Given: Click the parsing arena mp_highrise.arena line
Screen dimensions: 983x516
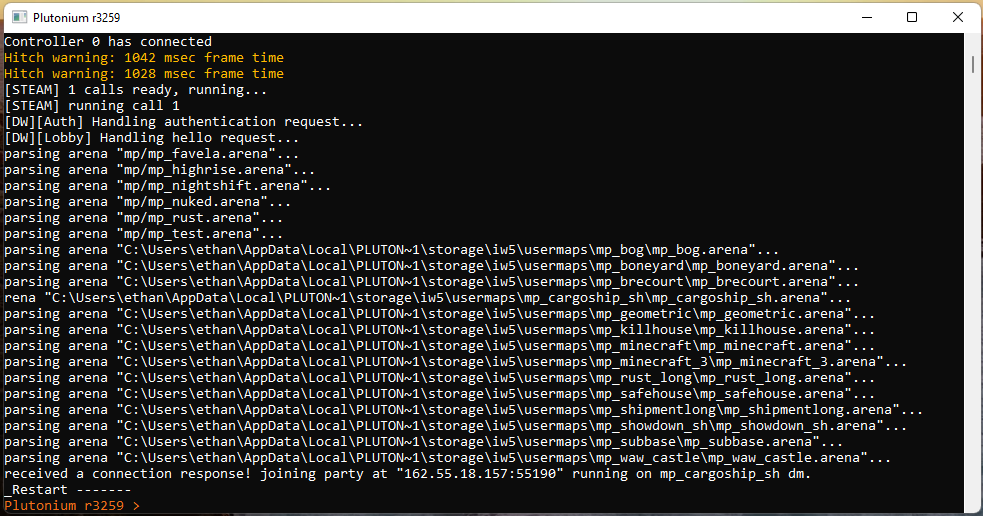Looking at the screenshot, I should 159,169.
